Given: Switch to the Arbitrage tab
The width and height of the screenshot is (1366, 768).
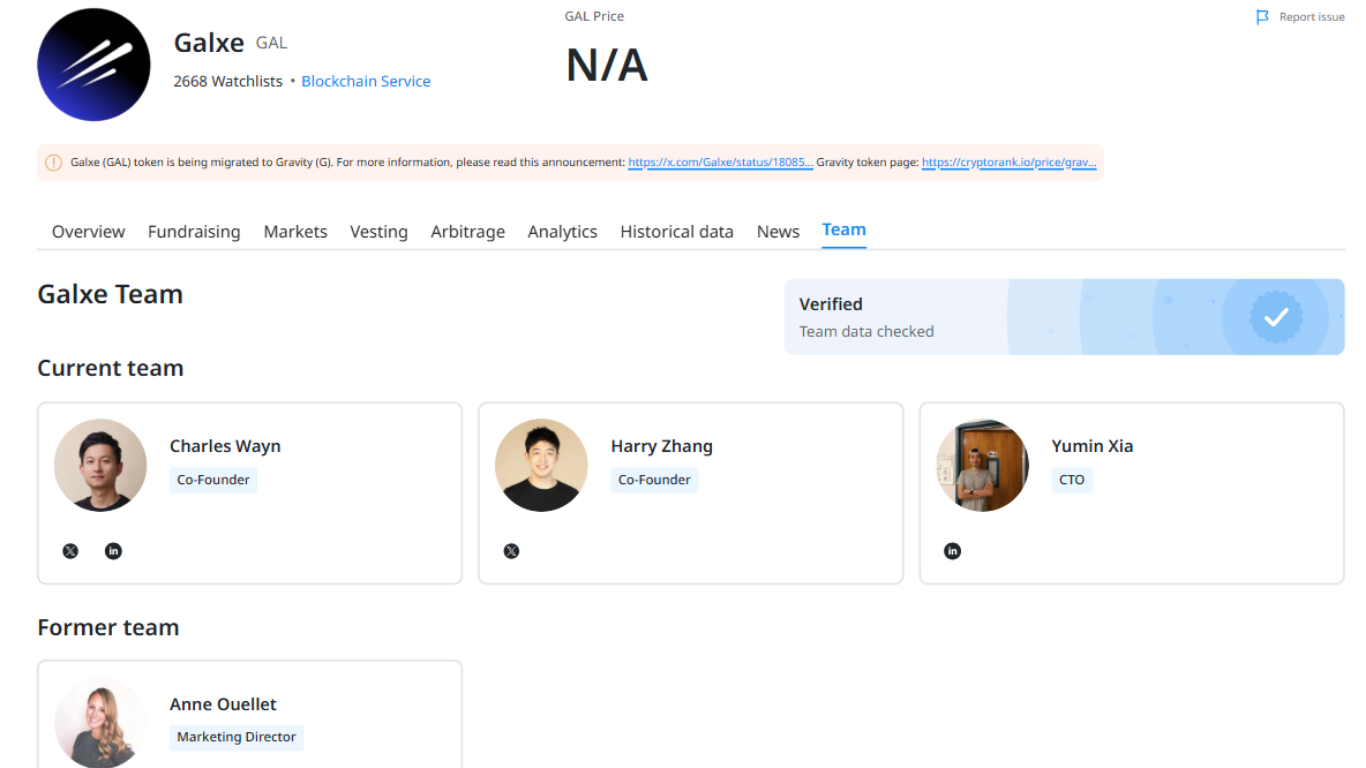Looking at the screenshot, I should pyautogui.click(x=467, y=231).
